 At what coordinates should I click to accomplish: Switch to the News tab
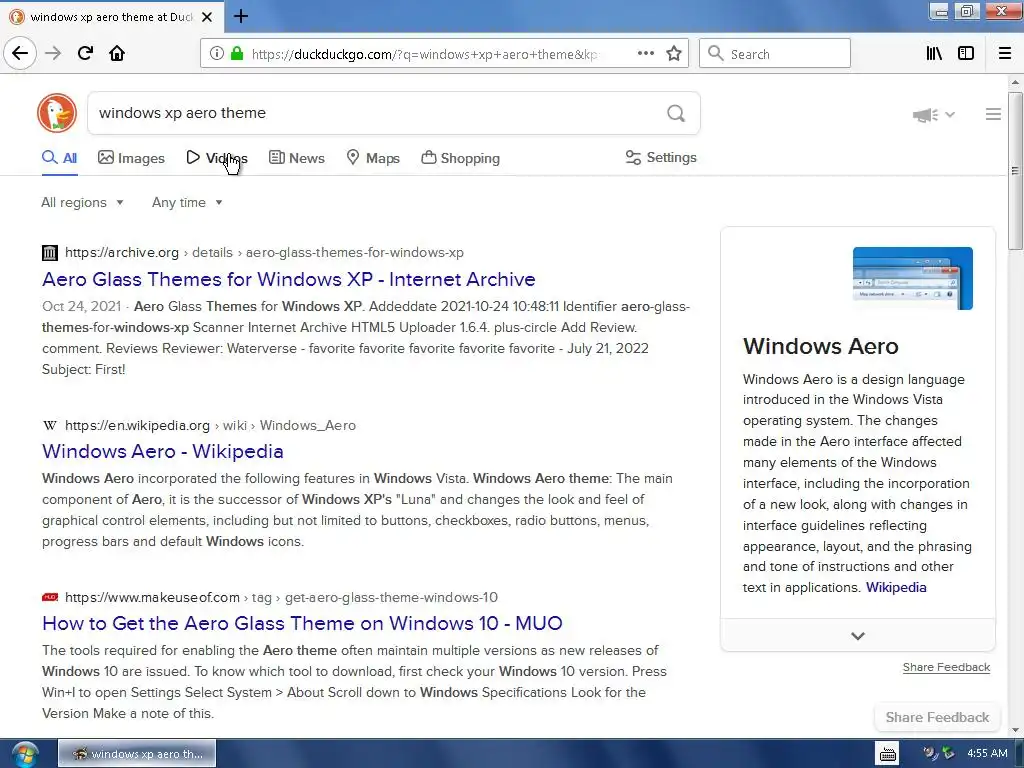tap(296, 158)
